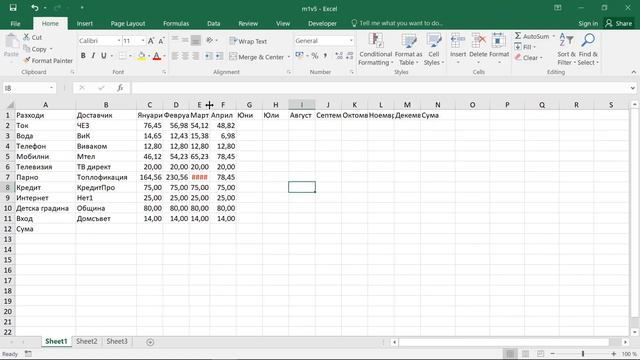Open Conditional Formatting
The image size is (640, 360).
[x=376, y=49]
